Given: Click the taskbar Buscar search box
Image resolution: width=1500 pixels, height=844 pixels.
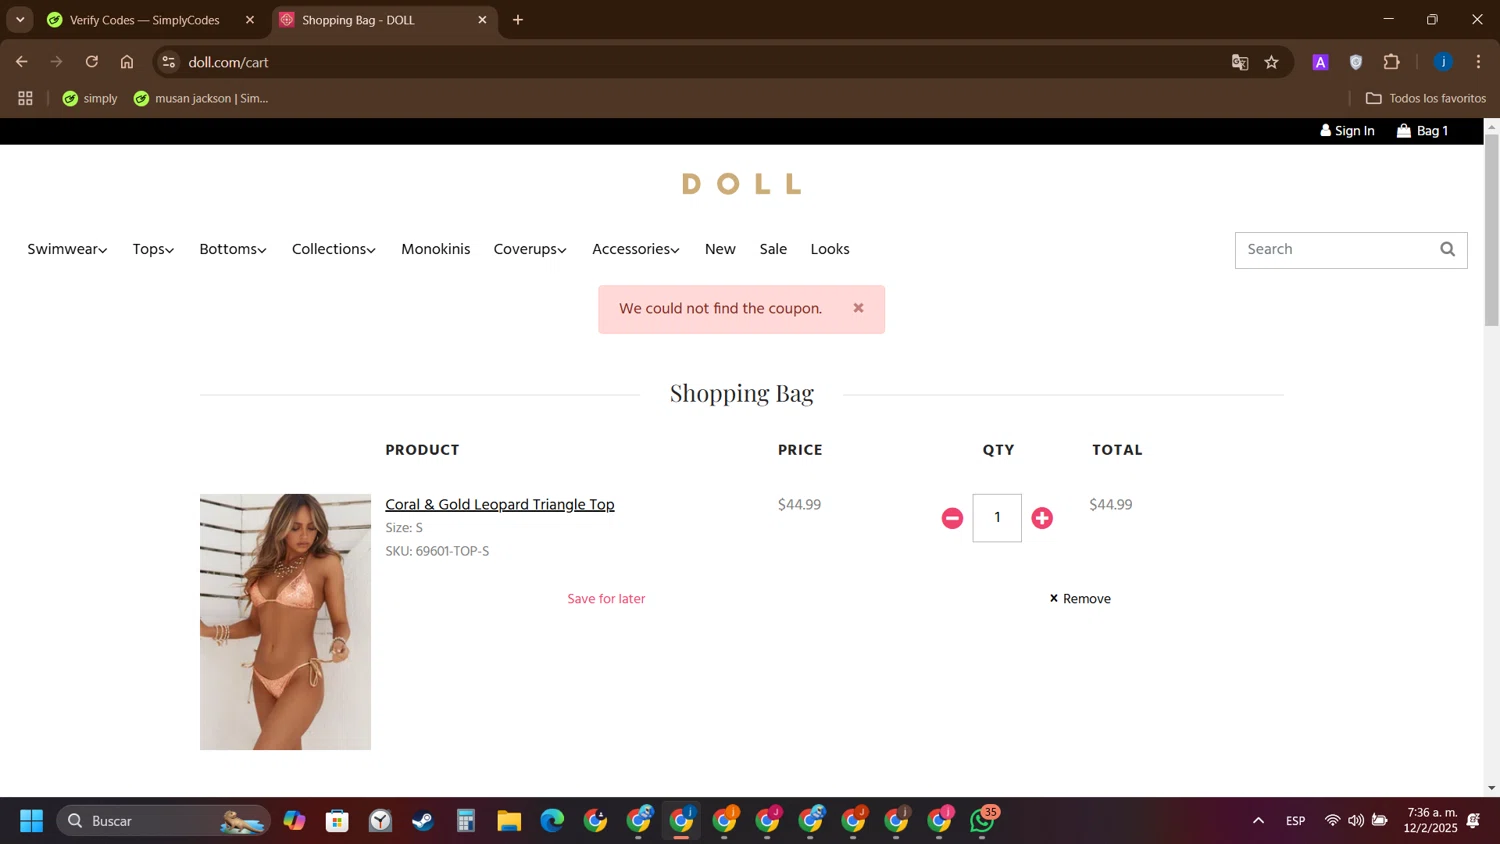Looking at the screenshot, I should pos(164,821).
